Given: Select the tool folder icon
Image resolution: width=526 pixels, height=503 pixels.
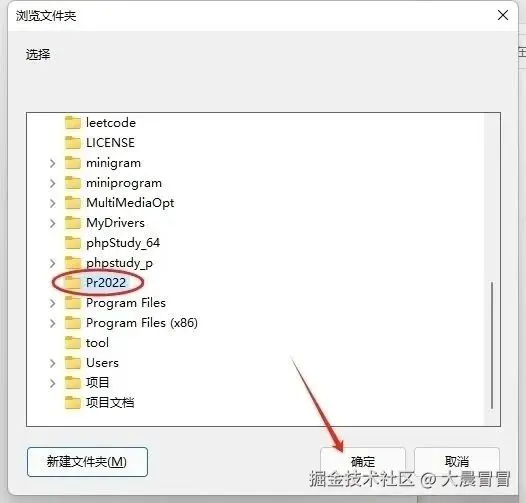Looking at the screenshot, I should click(x=72, y=343).
